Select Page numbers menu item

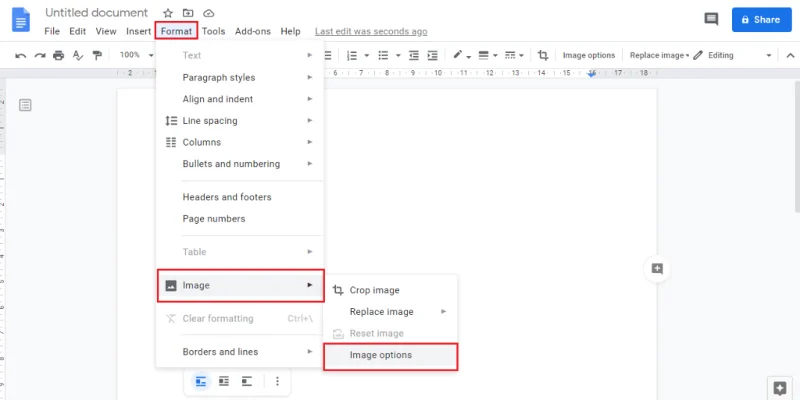tap(240, 219)
